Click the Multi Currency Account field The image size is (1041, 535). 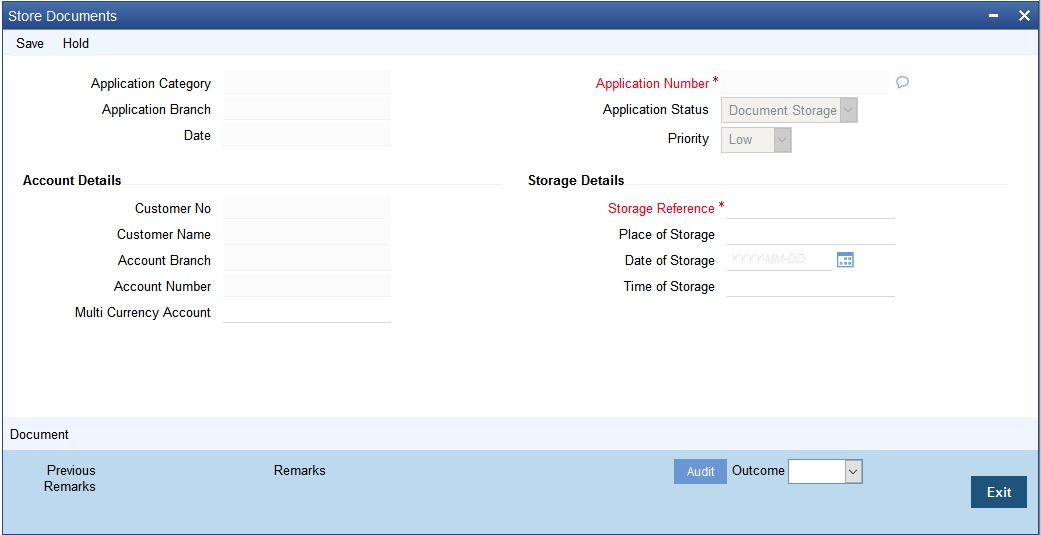click(x=307, y=311)
